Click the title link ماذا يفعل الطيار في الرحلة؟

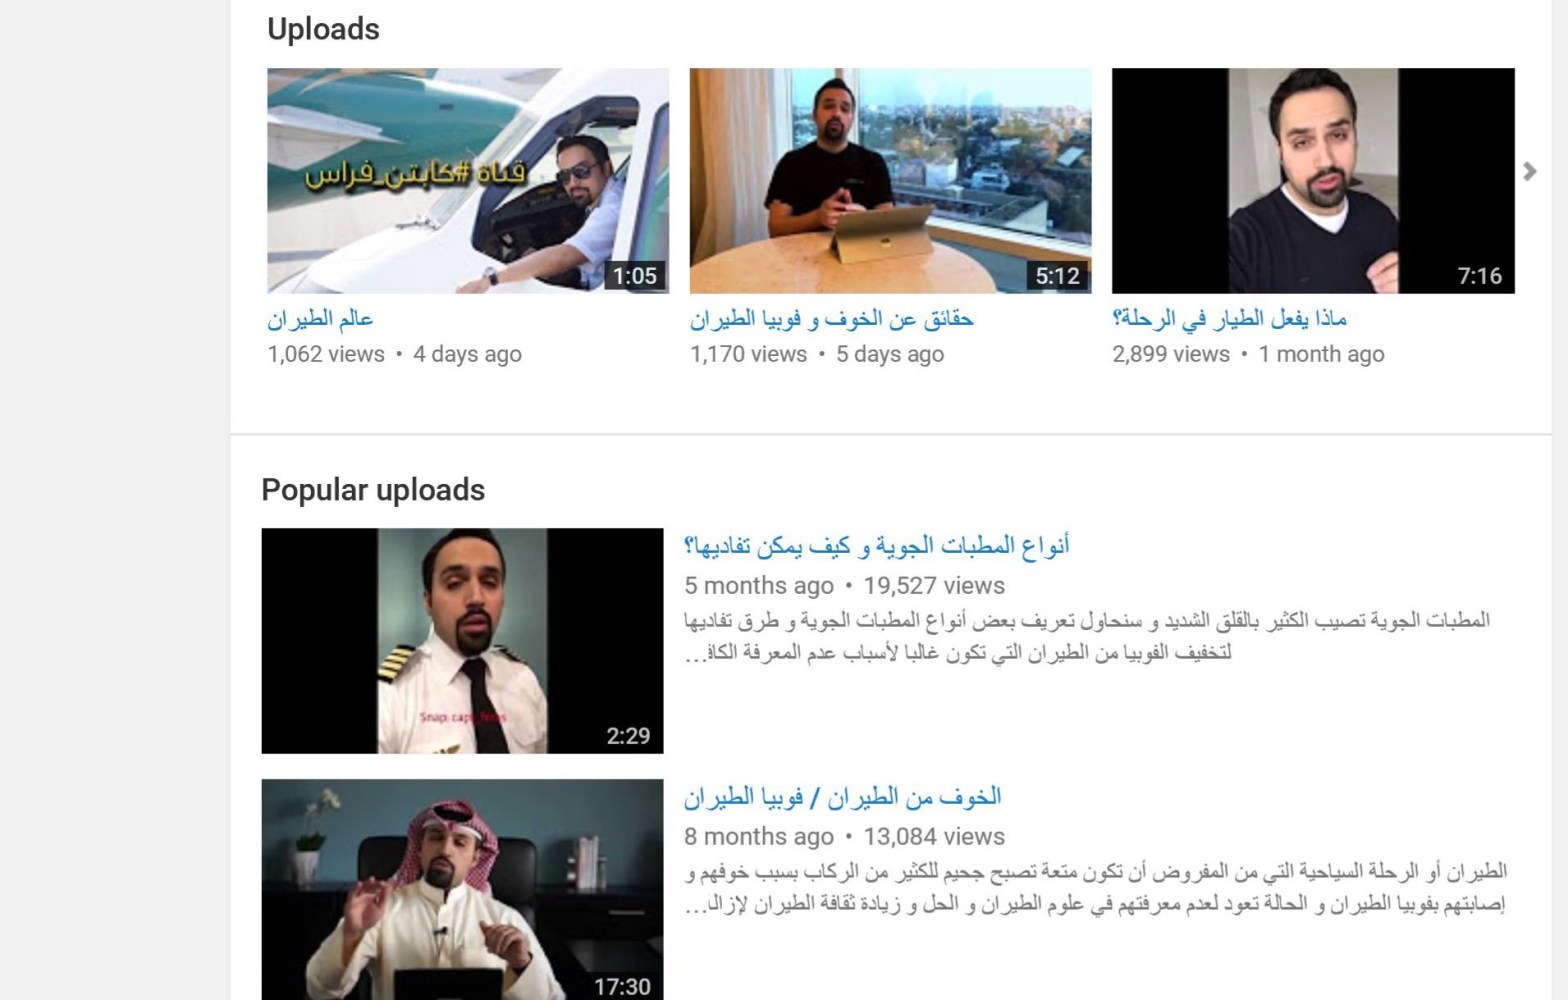[1230, 319]
